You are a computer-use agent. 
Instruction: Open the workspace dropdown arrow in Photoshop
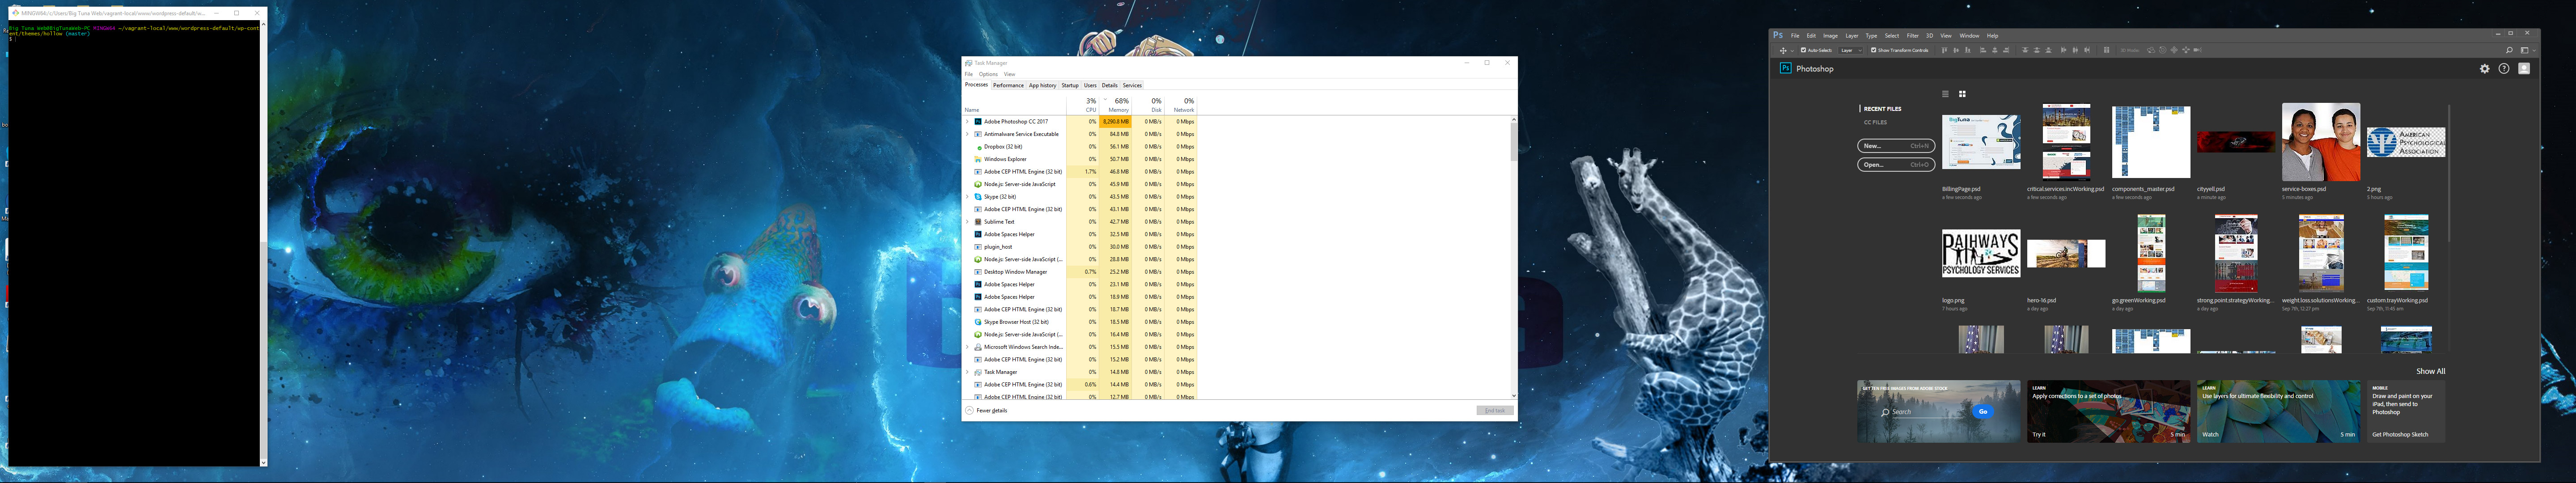(2534, 50)
